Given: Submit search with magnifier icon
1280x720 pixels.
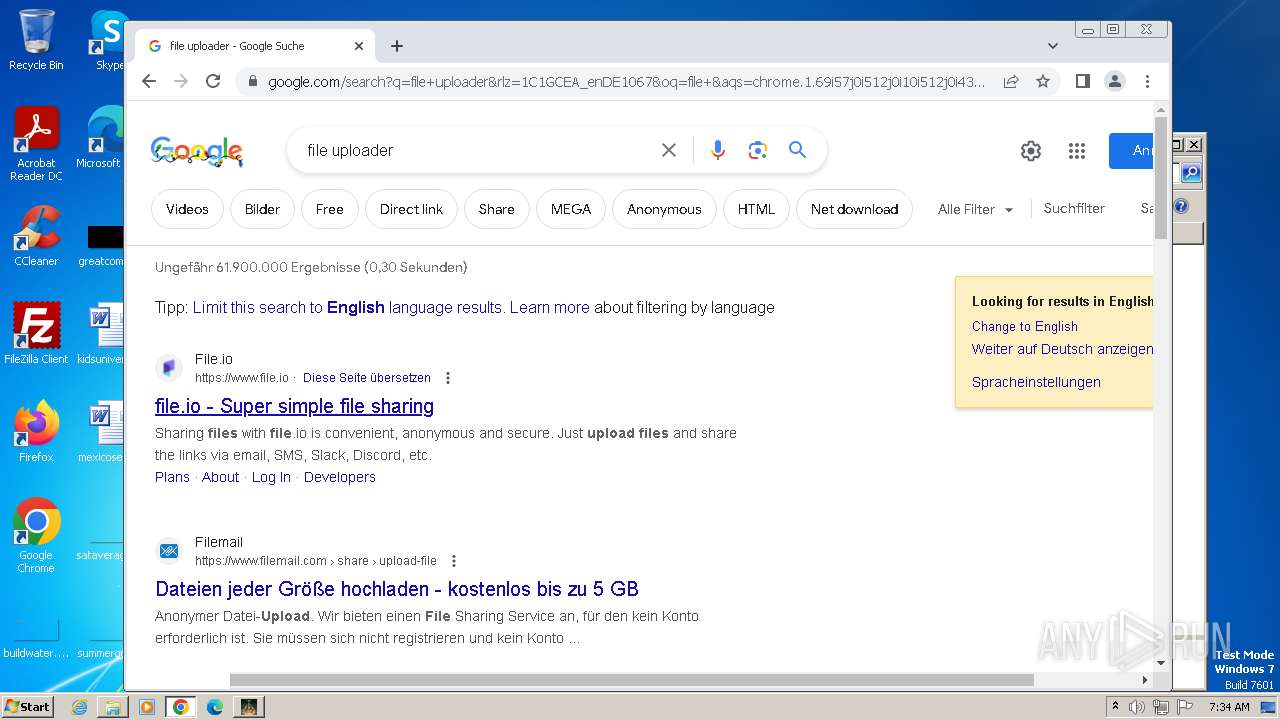Looking at the screenshot, I should click(x=797, y=150).
